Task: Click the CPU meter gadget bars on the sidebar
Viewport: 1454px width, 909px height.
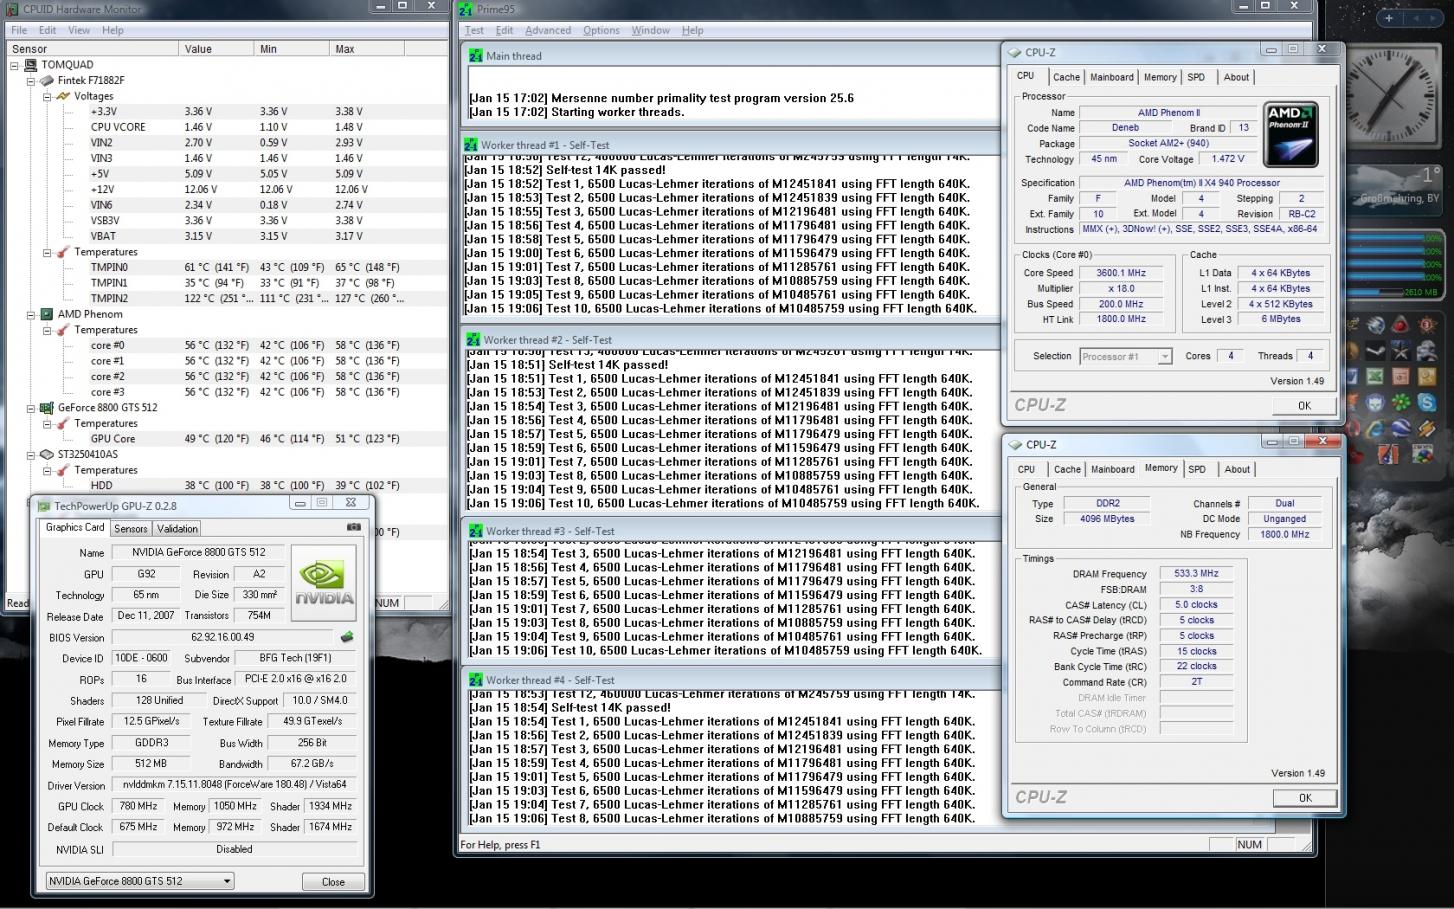Action: click(x=1395, y=265)
